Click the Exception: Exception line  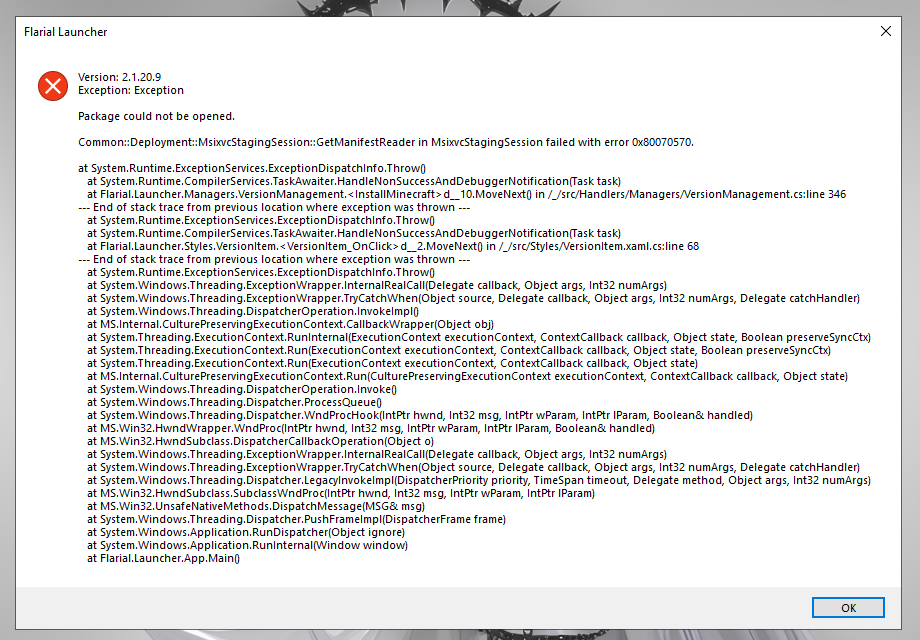(x=131, y=90)
